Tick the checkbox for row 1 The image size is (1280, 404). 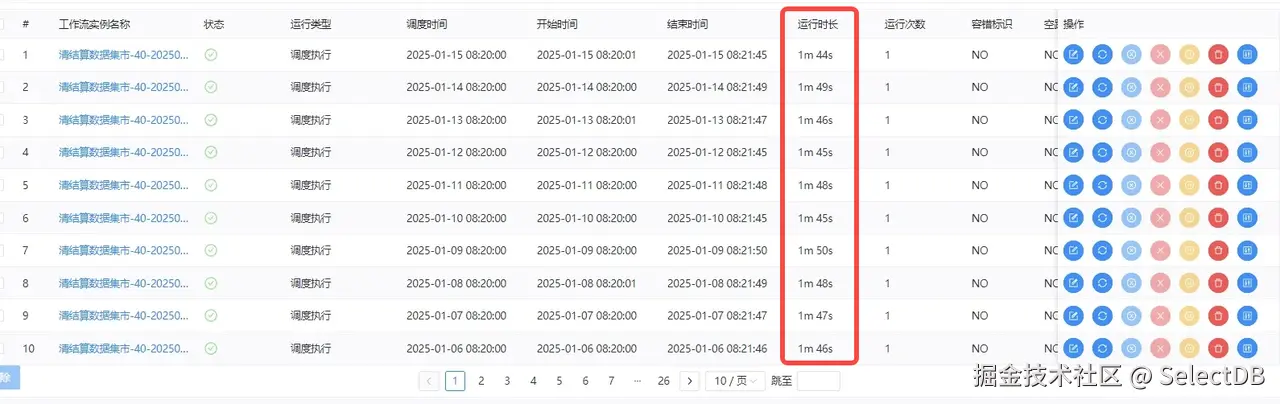point(1,55)
